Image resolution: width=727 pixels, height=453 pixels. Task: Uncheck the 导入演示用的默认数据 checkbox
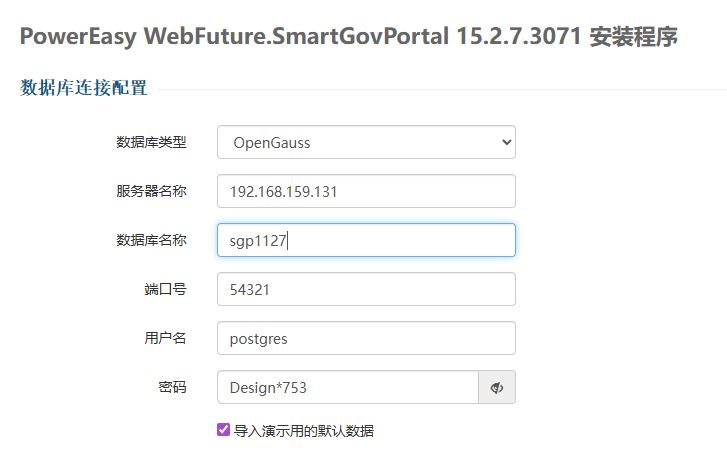tap(223, 430)
